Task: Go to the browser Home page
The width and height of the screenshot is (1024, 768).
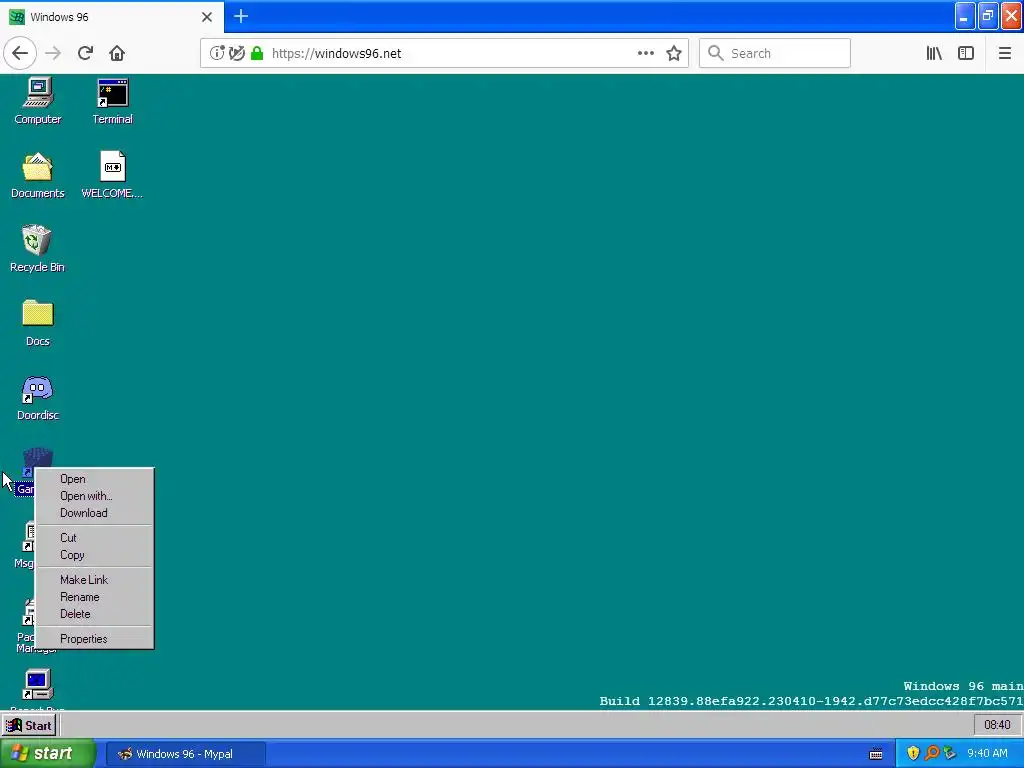Action: tap(117, 53)
